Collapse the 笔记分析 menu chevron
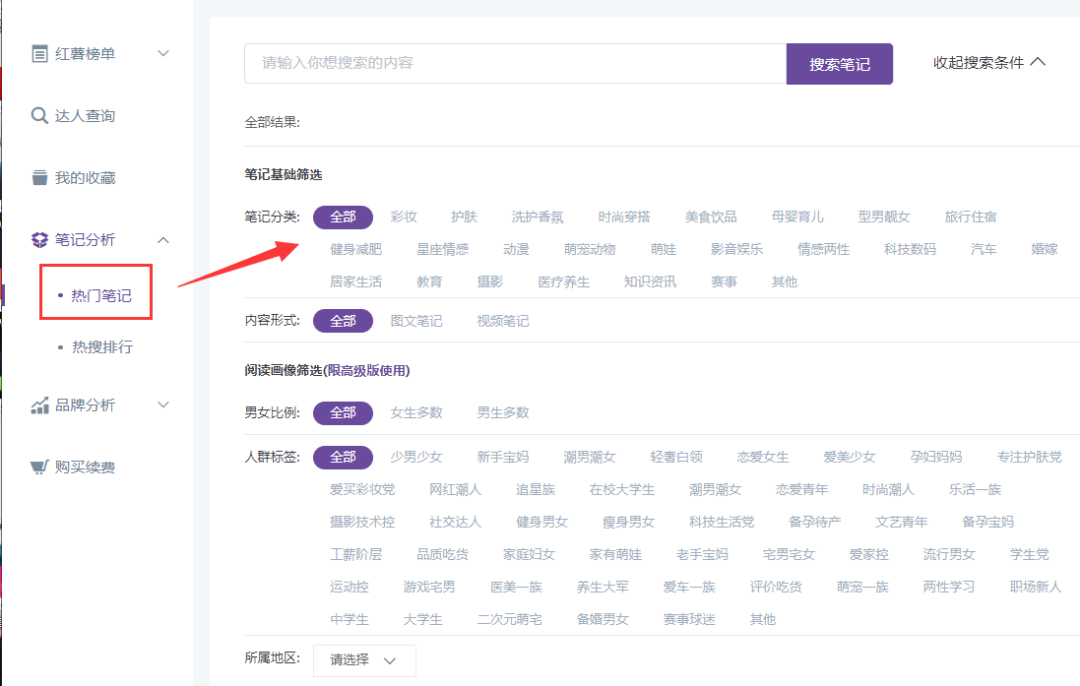Viewport: 1080px width, 686px height. click(x=164, y=240)
